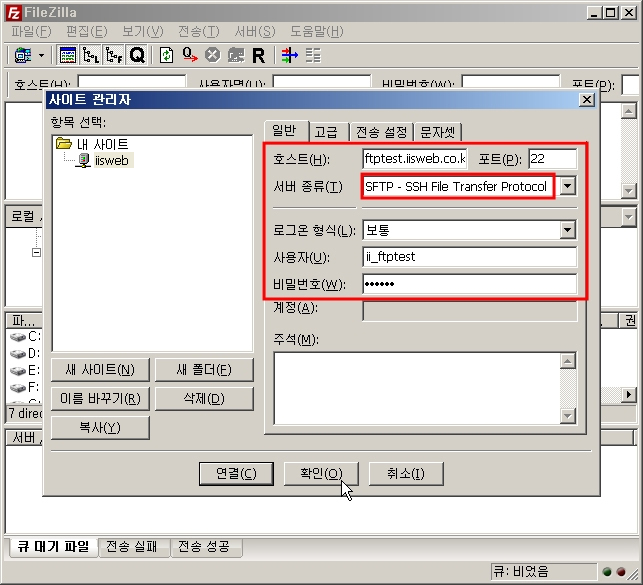
Task: Click the 사용자(U) input field
Action: (x=469, y=257)
